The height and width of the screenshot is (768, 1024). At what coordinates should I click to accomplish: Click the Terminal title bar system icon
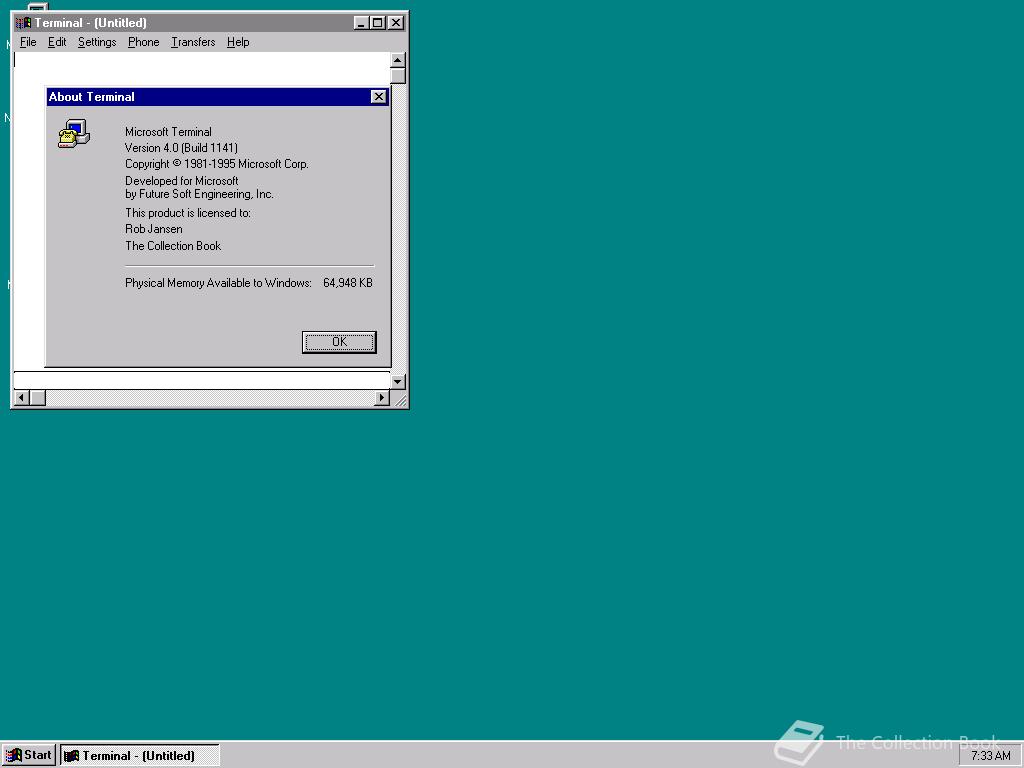(x=24, y=23)
